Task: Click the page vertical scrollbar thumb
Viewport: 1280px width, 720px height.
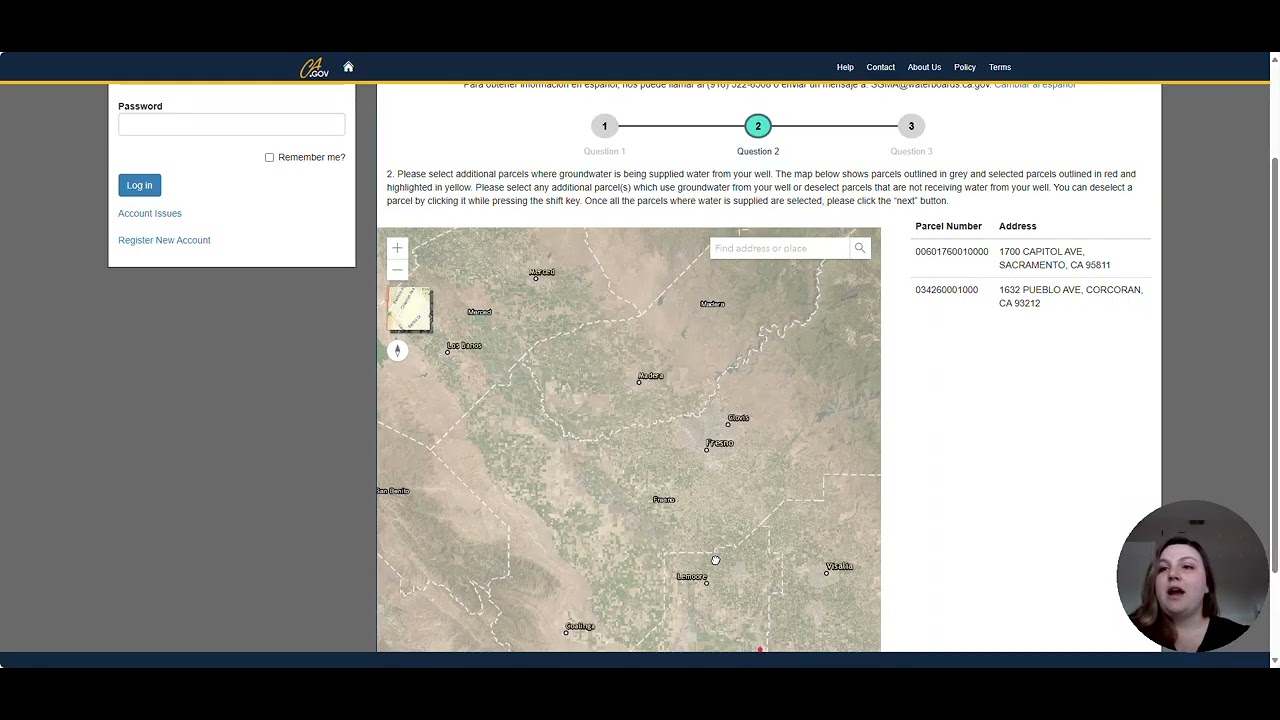Action: (1274, 366)
